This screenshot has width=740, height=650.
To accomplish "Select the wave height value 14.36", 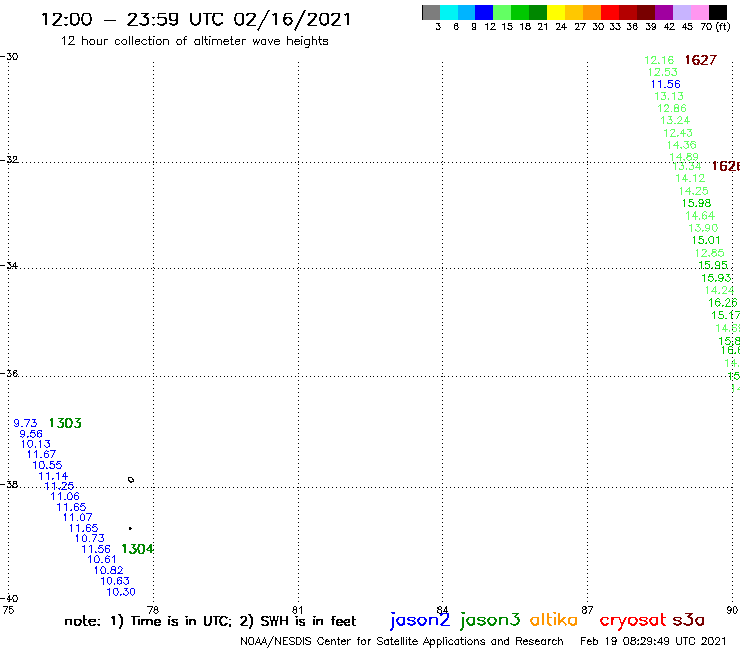I will [681, 145].
